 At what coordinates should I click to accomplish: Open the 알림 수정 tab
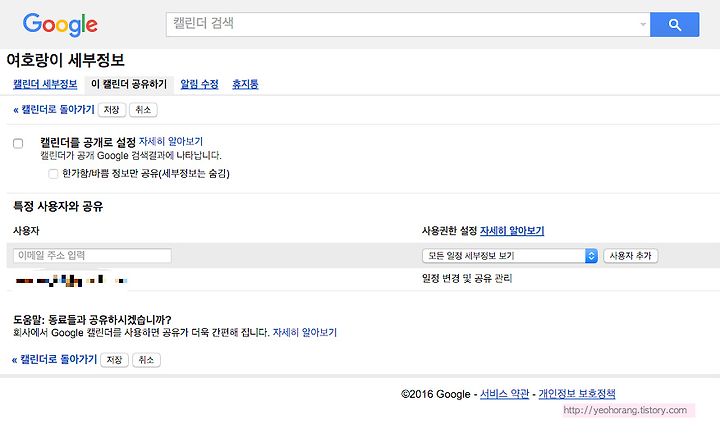(199, 84)
